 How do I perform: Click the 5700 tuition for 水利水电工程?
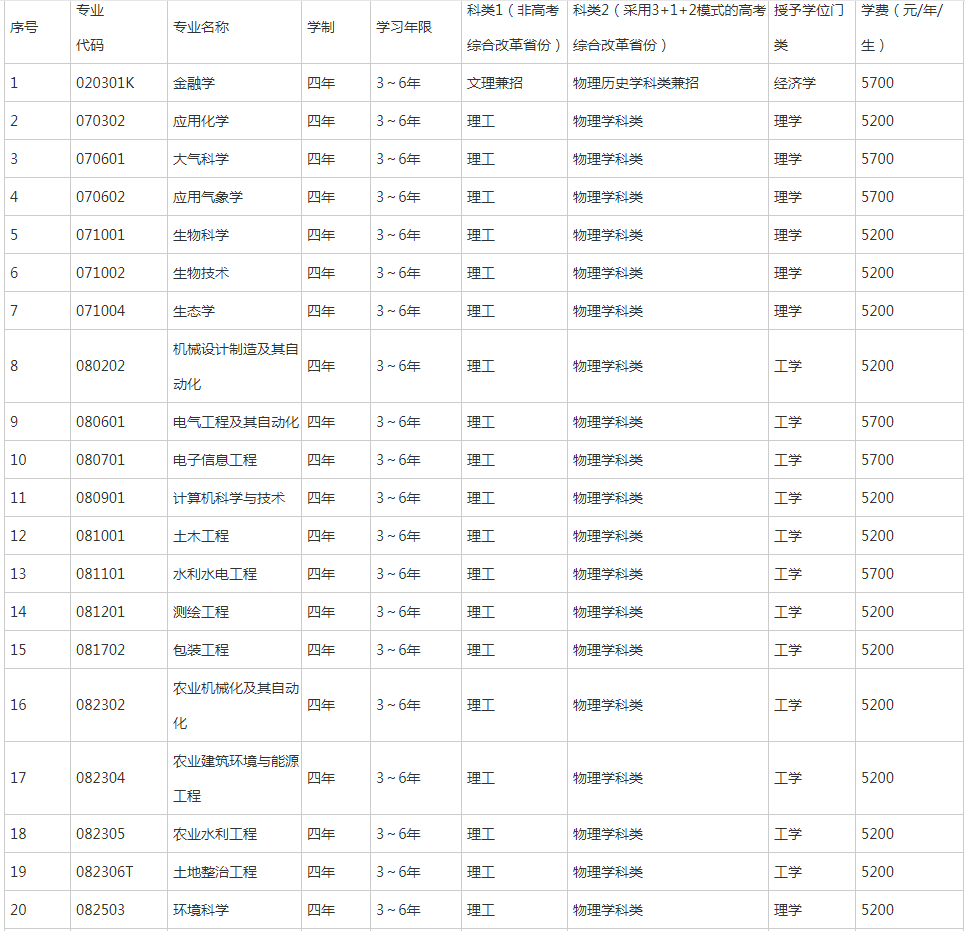point(877,574)
